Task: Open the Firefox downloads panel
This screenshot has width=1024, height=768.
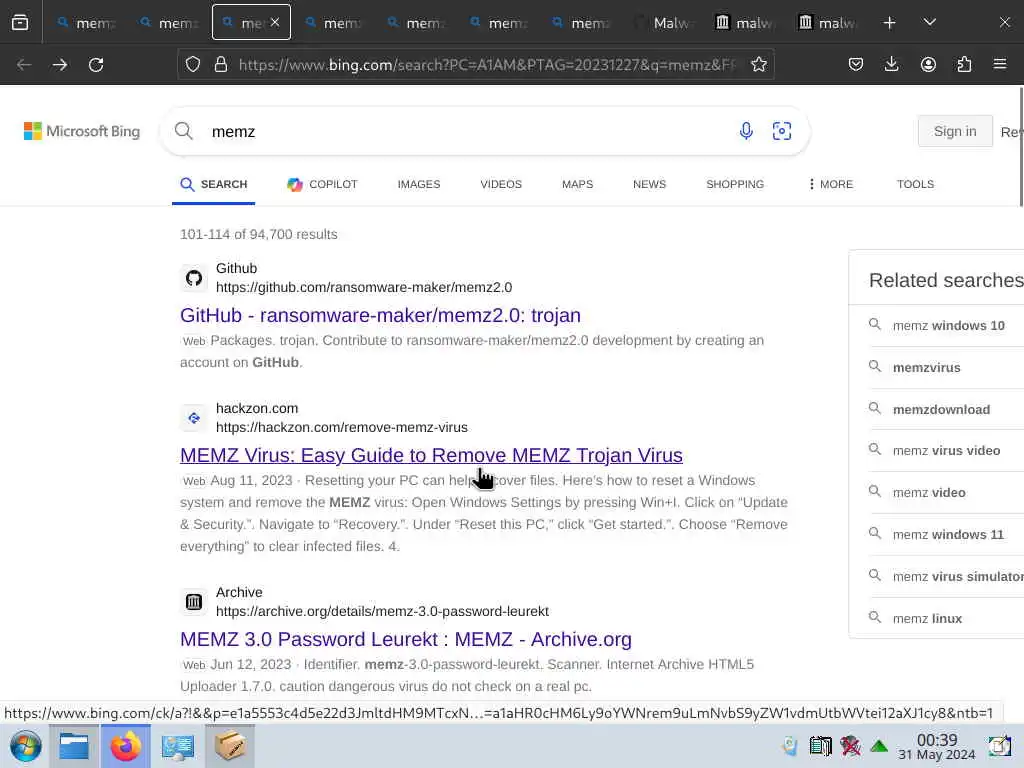Action: [891, 65]
